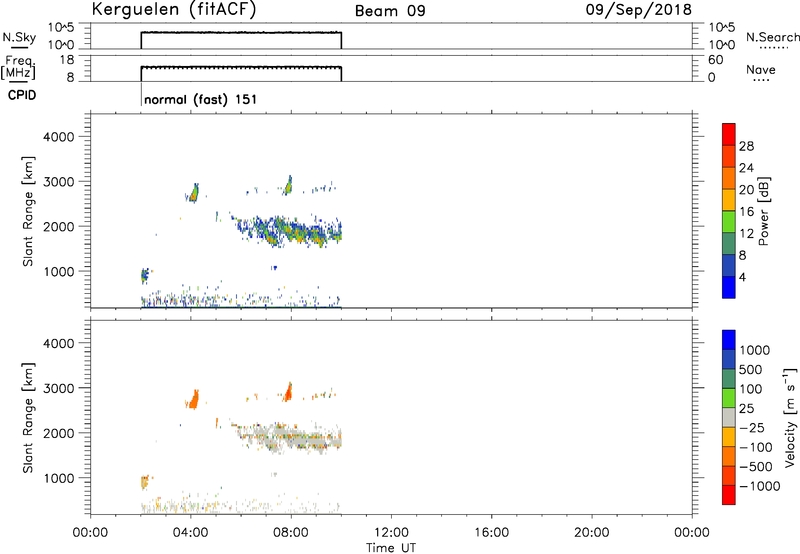Click the 'Power [dB]' colorbar title
The image size is (800, 554).
[x=763, y=211]
